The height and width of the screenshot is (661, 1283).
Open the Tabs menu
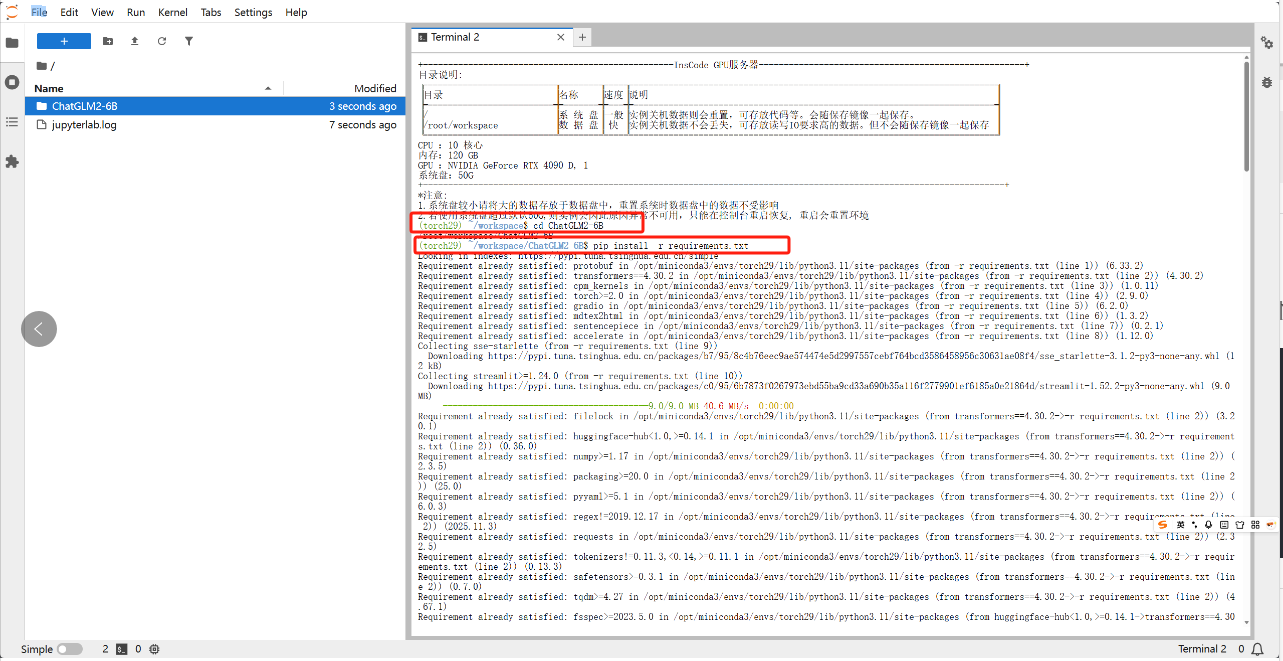pos(211,12)
